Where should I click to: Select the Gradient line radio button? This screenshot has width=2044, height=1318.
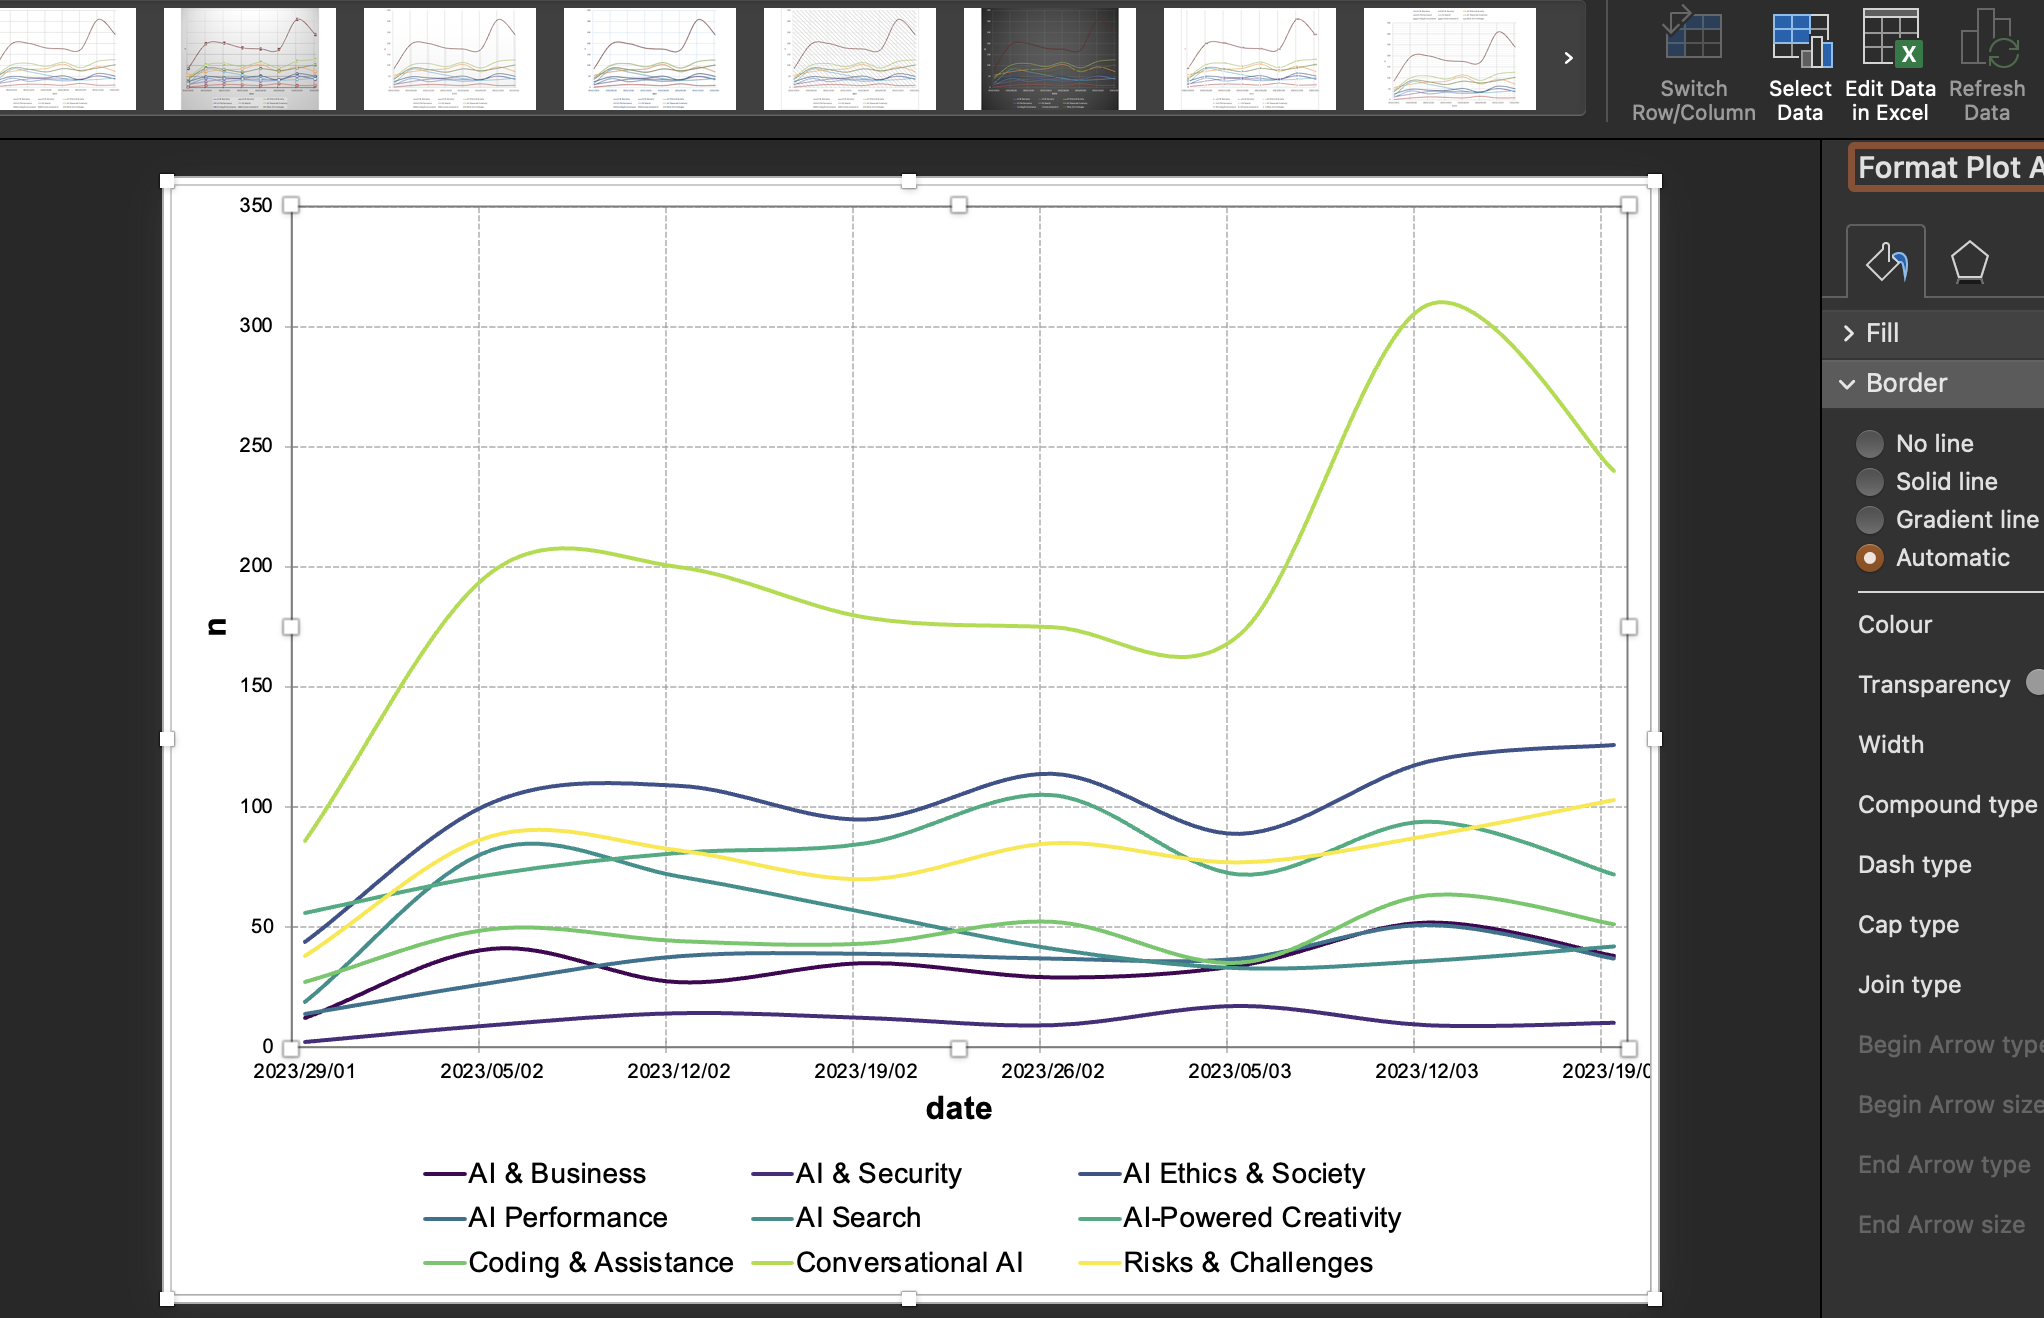coord(1869,519)
